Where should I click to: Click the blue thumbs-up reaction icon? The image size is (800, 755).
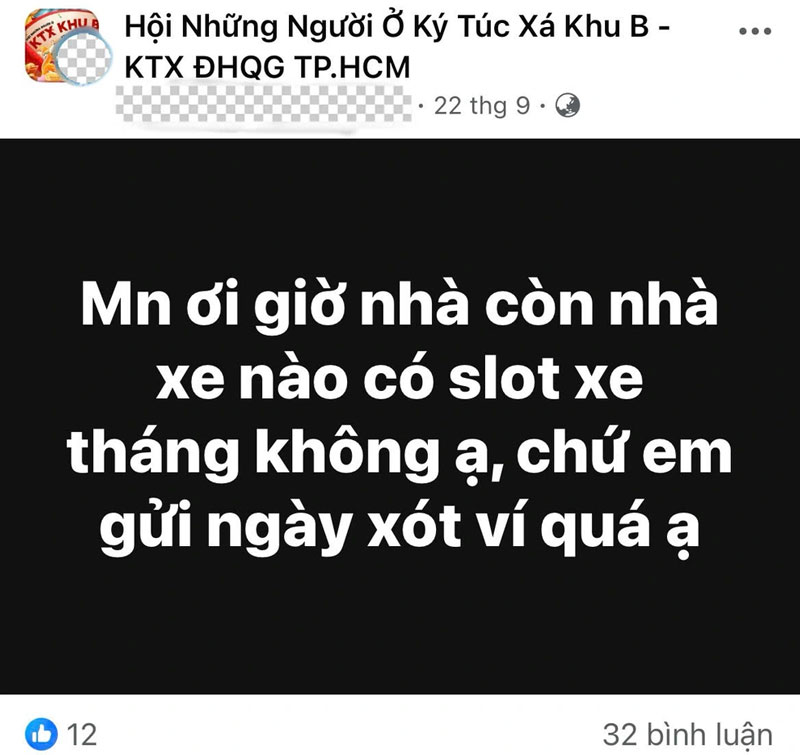(41, 734)
